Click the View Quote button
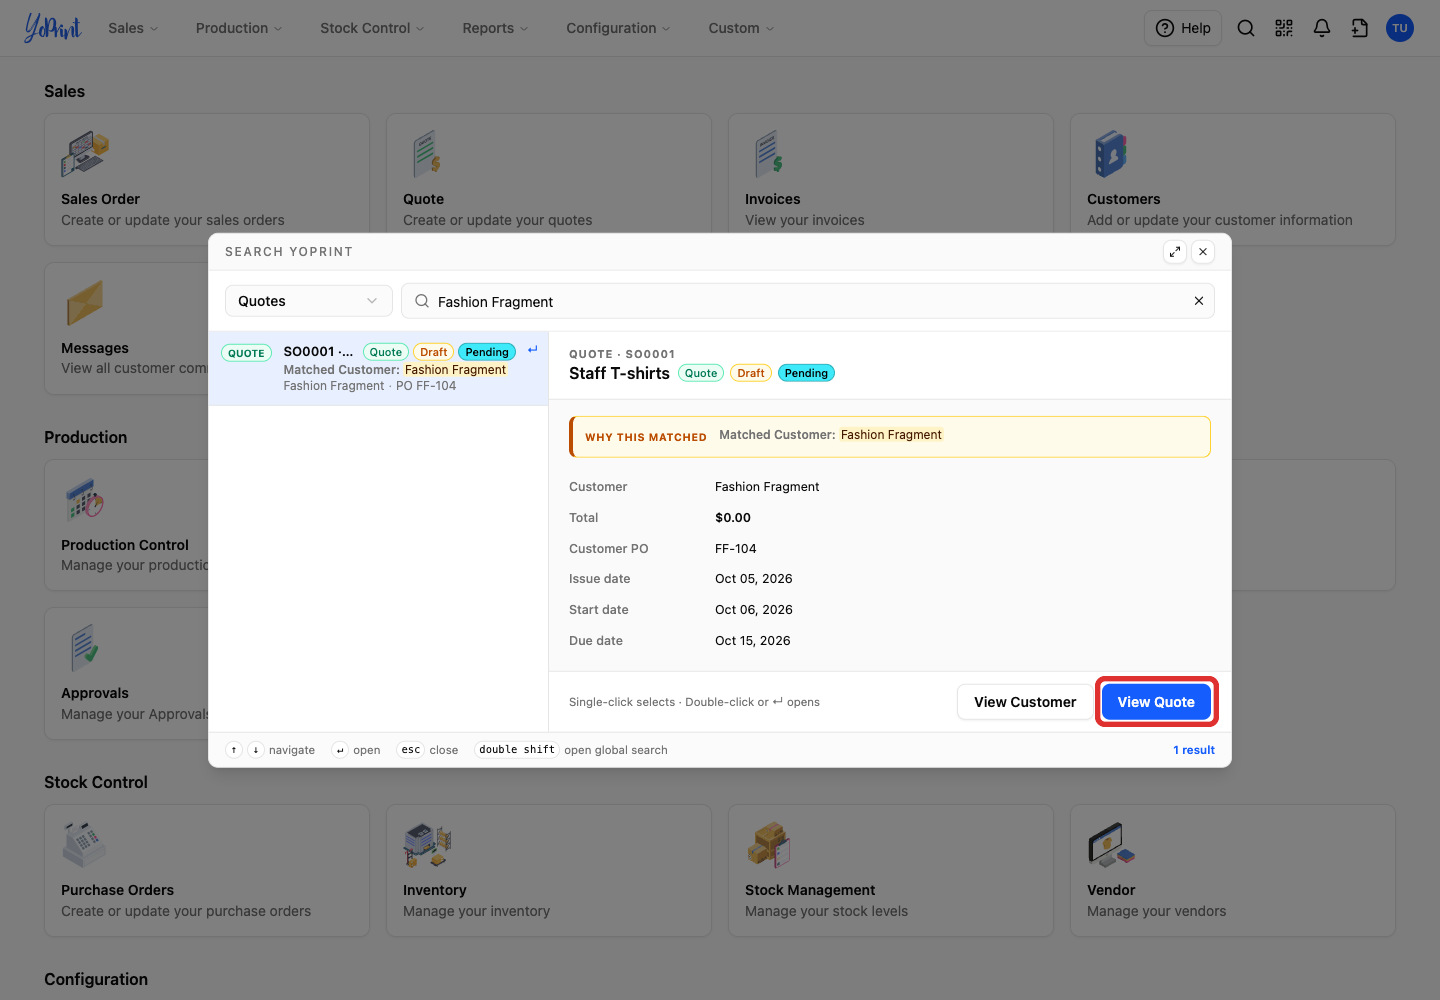This screenshot has height=1000, width=1440. coord(1156,702)
